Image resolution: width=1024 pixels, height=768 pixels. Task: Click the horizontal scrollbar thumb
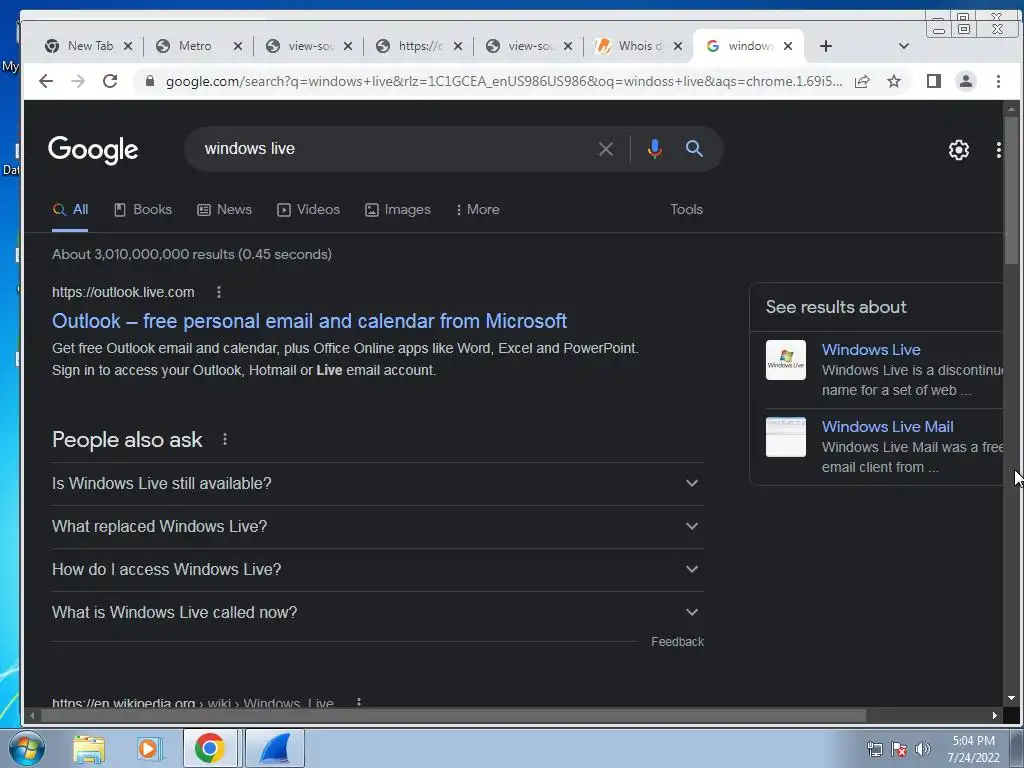(x=453, y=716)
